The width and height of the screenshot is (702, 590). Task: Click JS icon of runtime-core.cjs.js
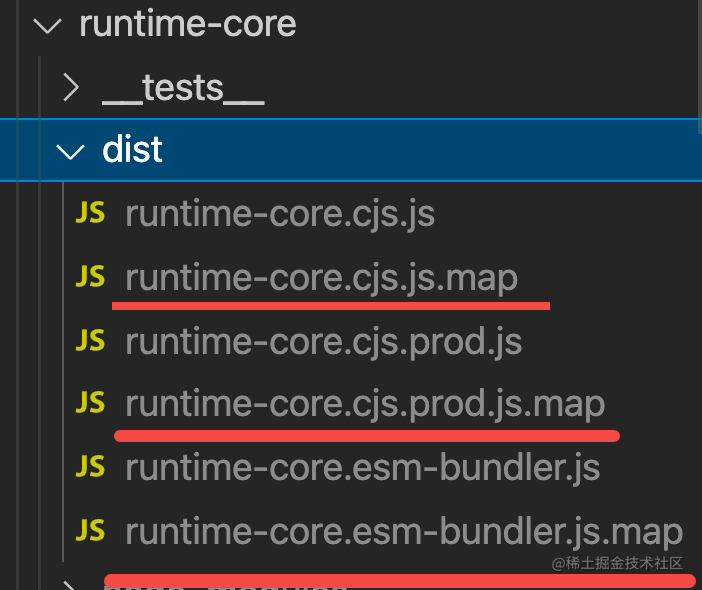point(90,214)
